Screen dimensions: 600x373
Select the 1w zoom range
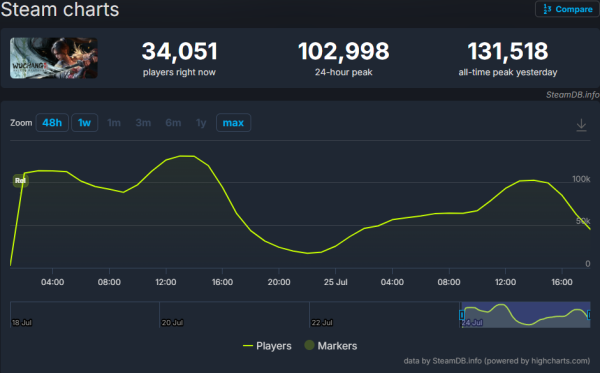85,123
